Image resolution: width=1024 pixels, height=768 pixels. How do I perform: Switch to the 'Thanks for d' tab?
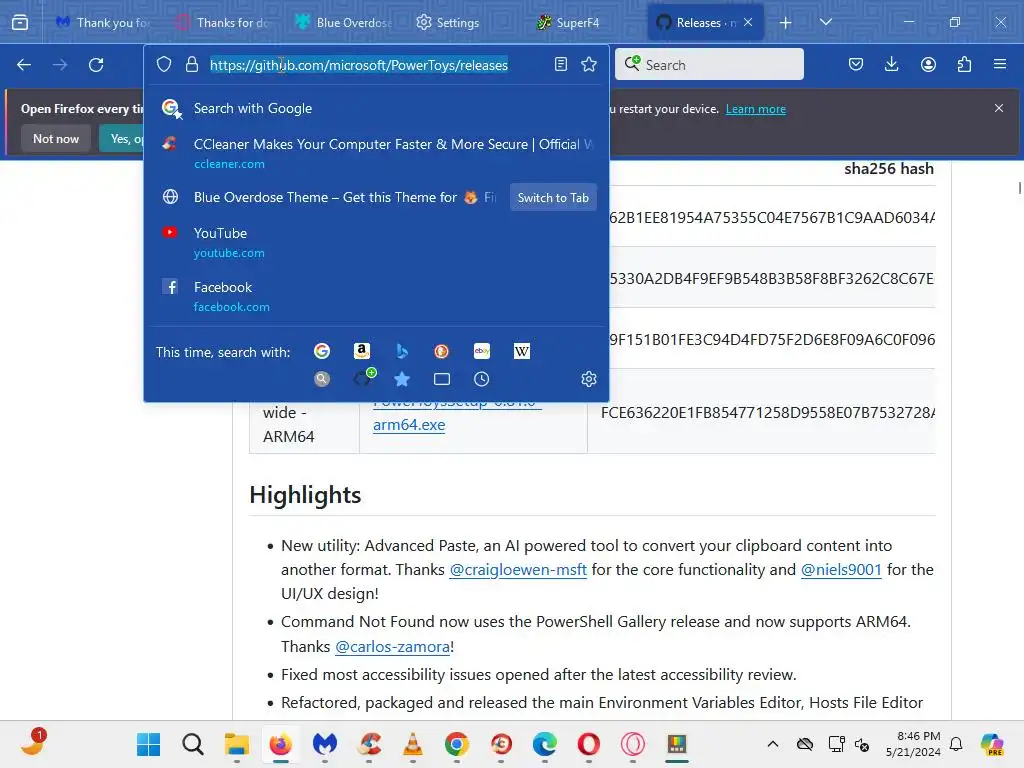click(x=223, y=23)
